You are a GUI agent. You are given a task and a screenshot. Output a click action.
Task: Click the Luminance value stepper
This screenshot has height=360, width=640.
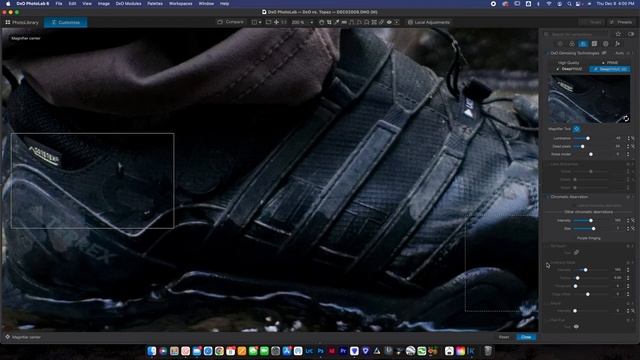[x=628, y=138]
